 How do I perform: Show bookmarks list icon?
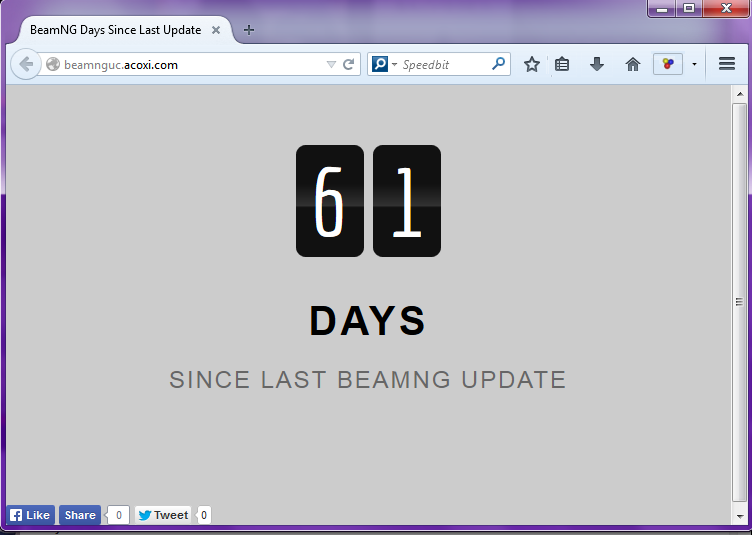[562, 64]
